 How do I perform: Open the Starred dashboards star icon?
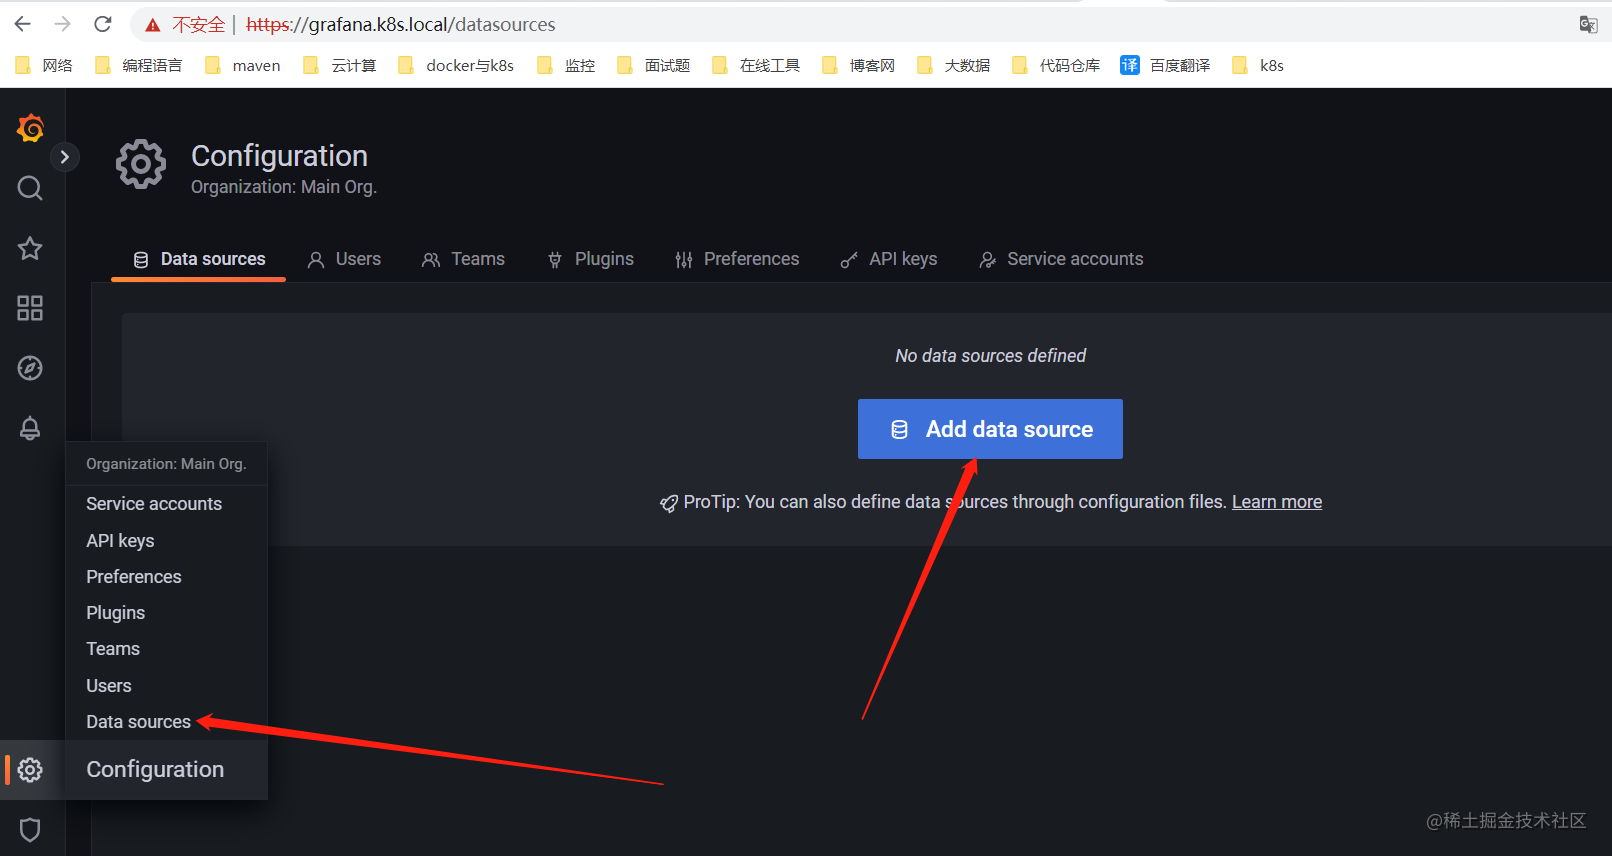click(x=30, y=248)
